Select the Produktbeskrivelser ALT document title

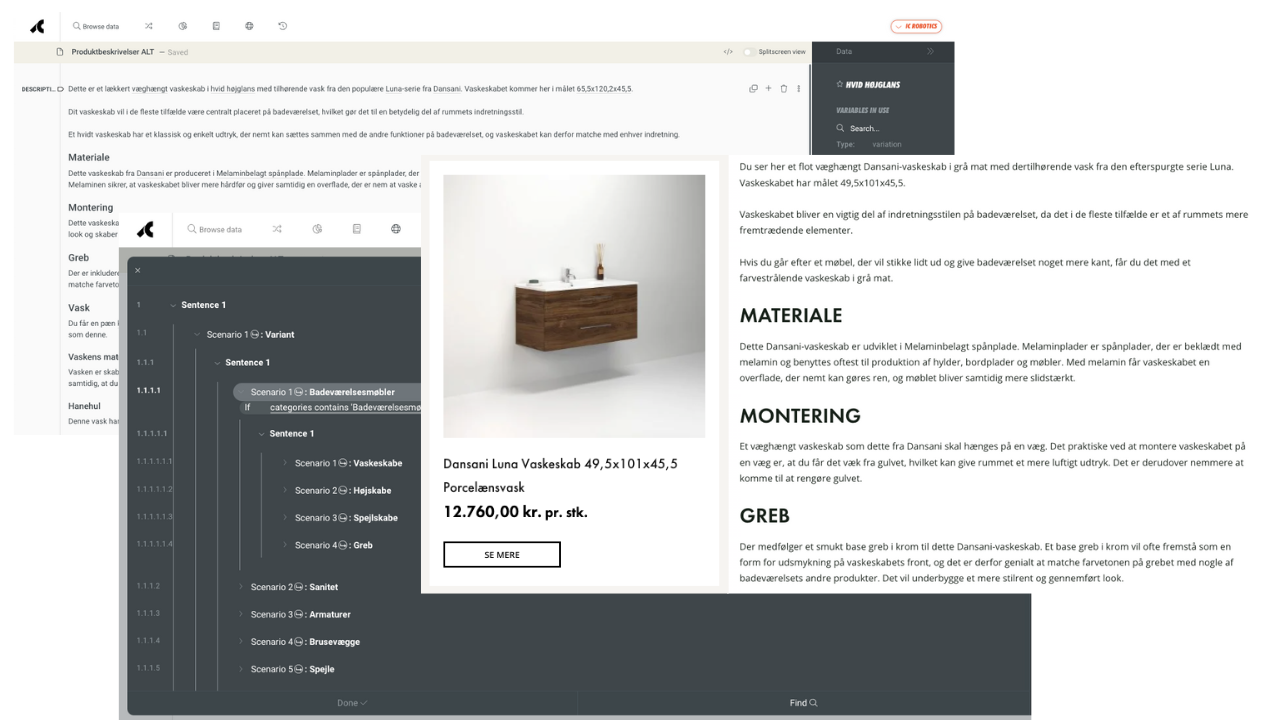113,51
